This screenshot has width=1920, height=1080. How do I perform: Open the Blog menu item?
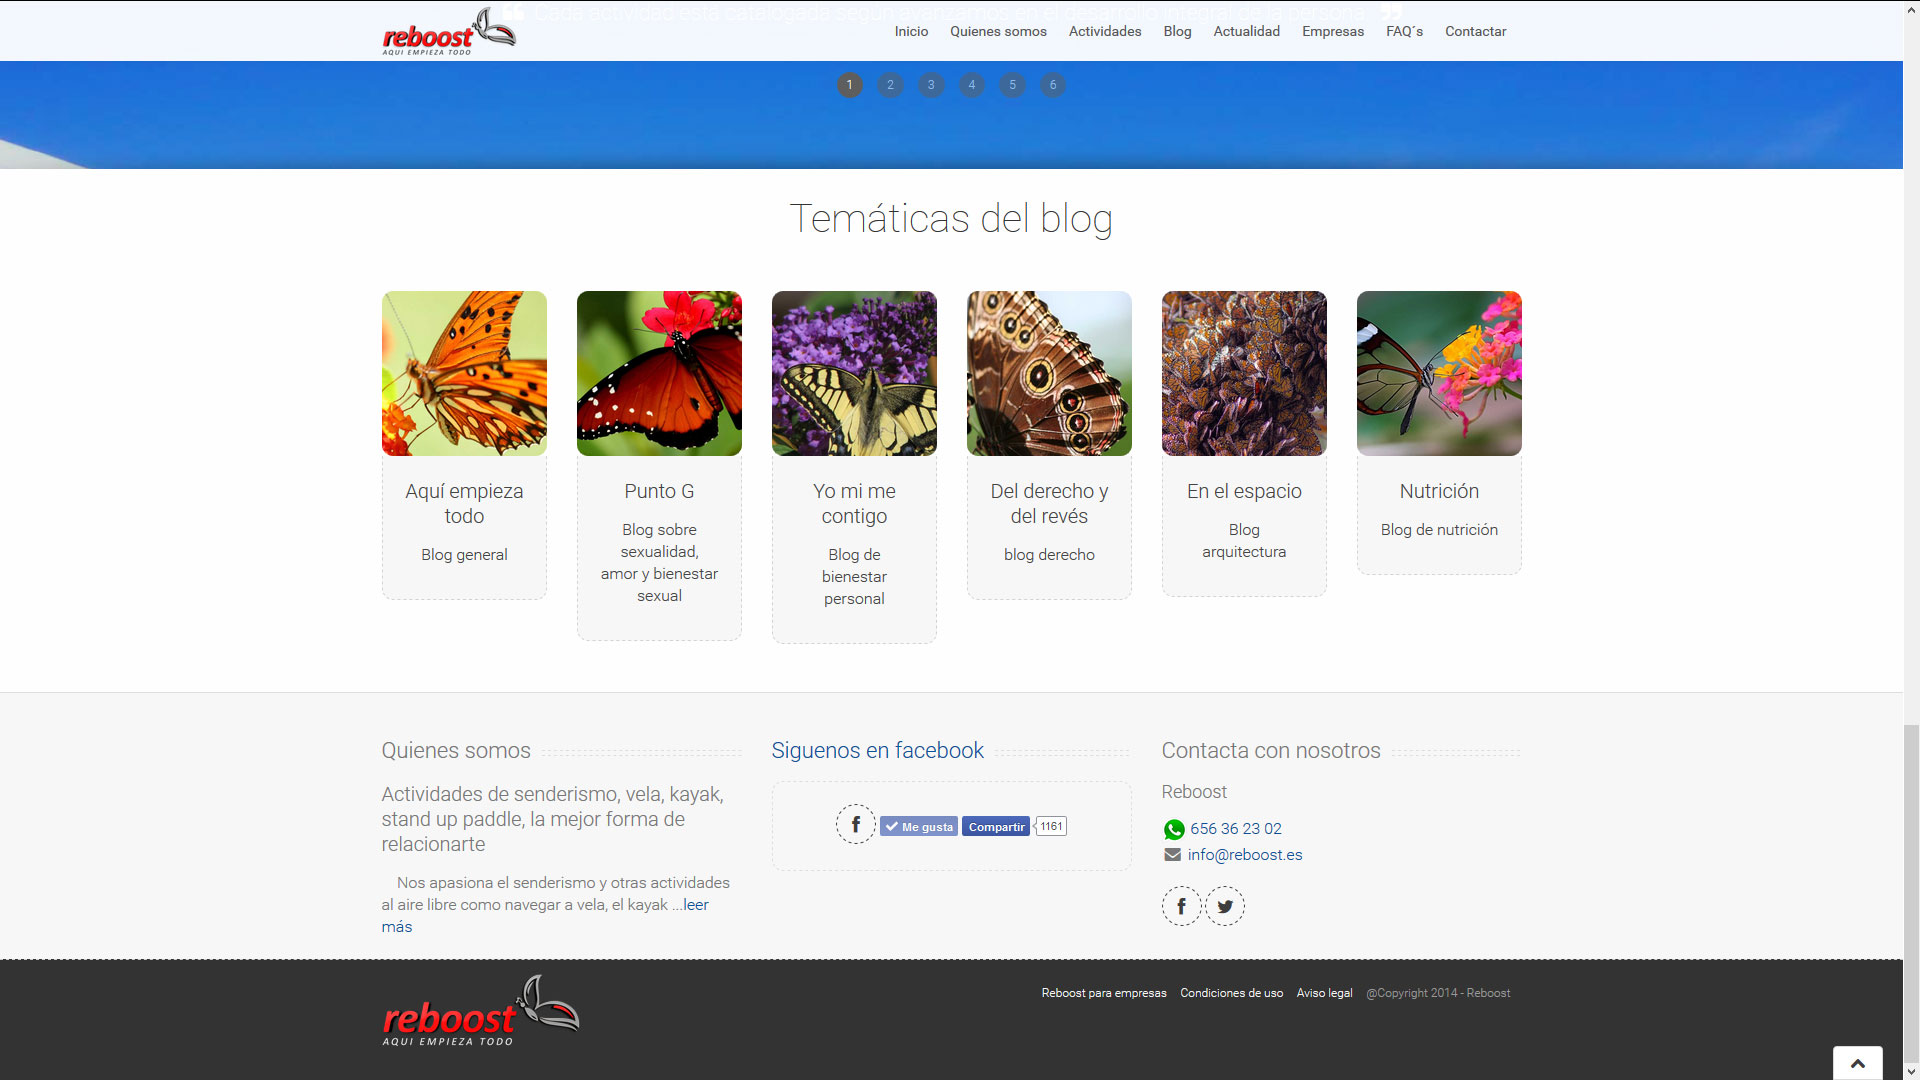[x=1177, y=31]
